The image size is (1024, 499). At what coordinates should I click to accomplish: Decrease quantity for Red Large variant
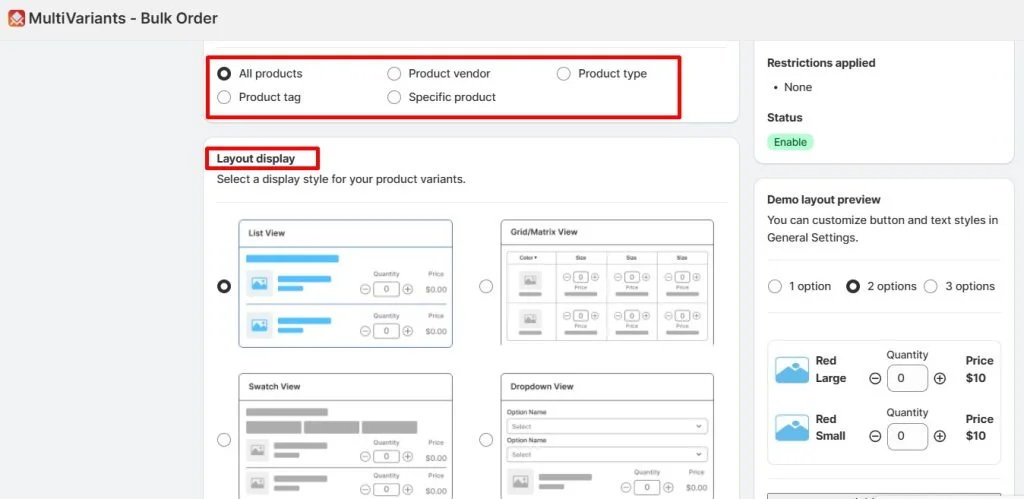click(875, 378)
